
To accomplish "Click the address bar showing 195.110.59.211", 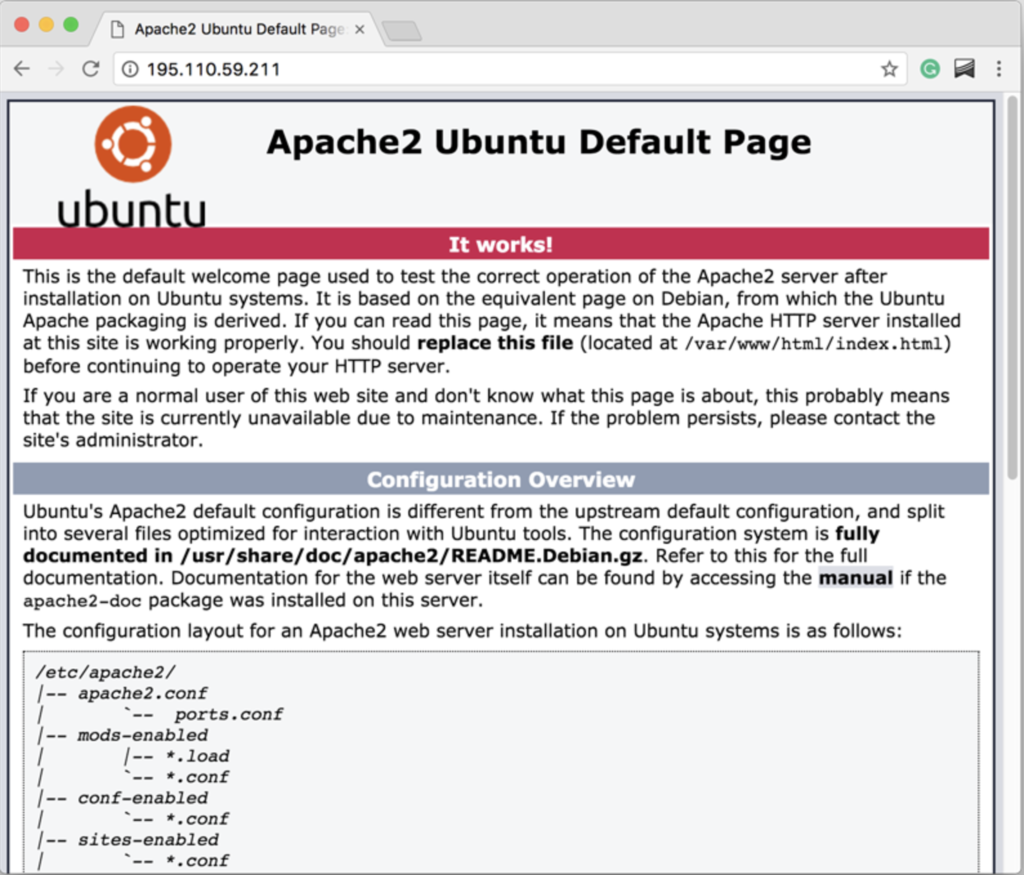I will [509, 69].
